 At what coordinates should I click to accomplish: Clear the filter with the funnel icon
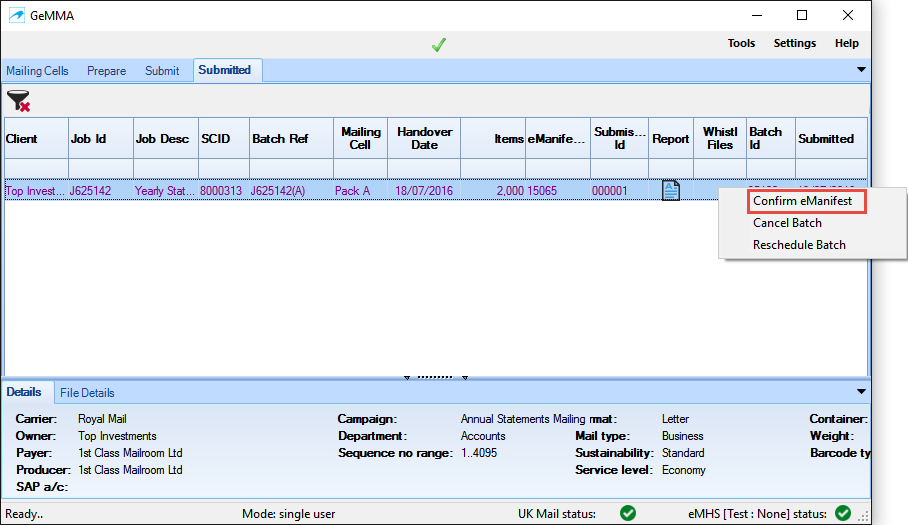tap(18, 101)
